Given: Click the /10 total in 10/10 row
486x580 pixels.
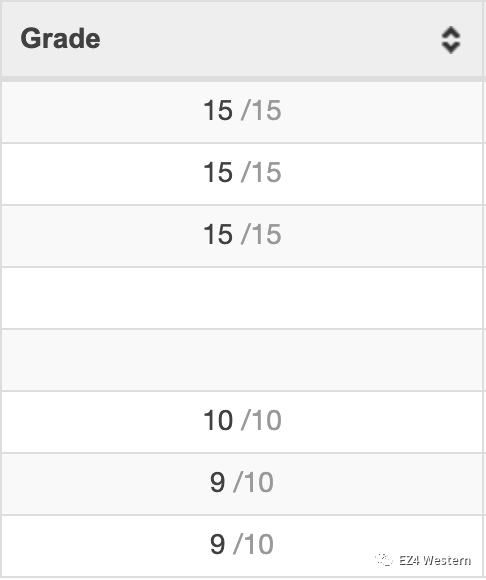Looking at the screenshot, I should tap(261, 420).
